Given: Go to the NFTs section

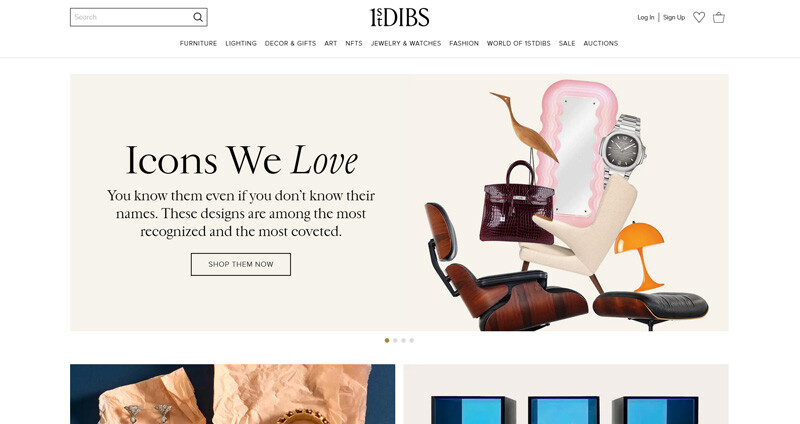Looking at the screenshot, I should pyautogui.click(x=354, y=43).
